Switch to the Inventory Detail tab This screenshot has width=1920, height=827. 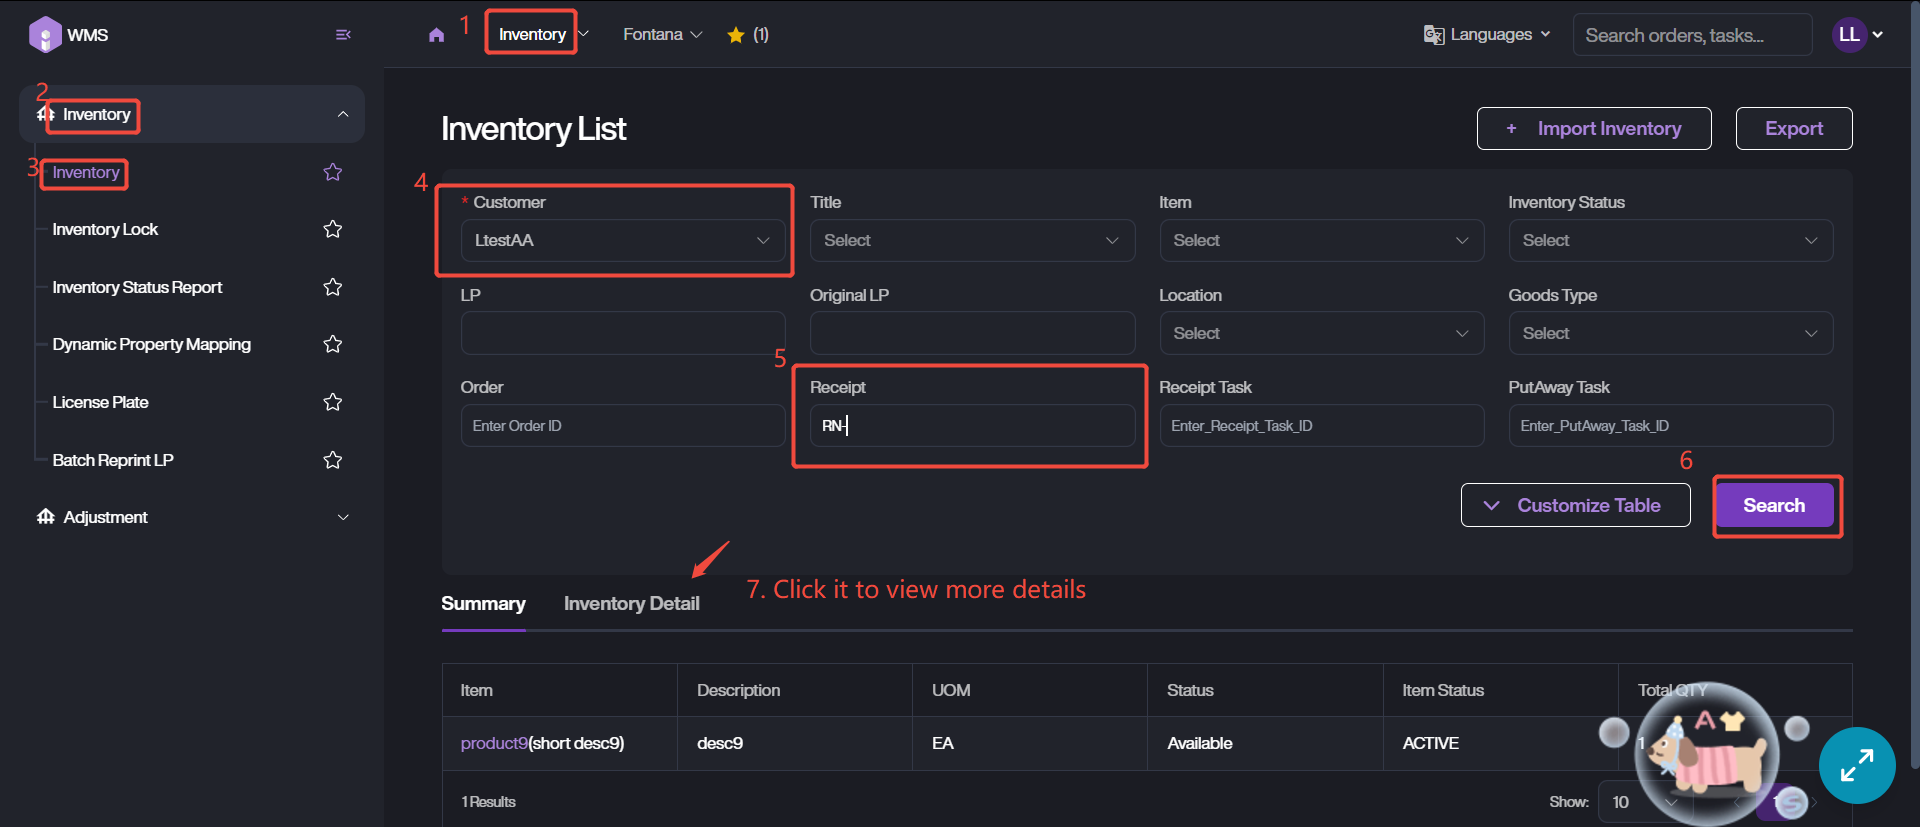[631, 604]
